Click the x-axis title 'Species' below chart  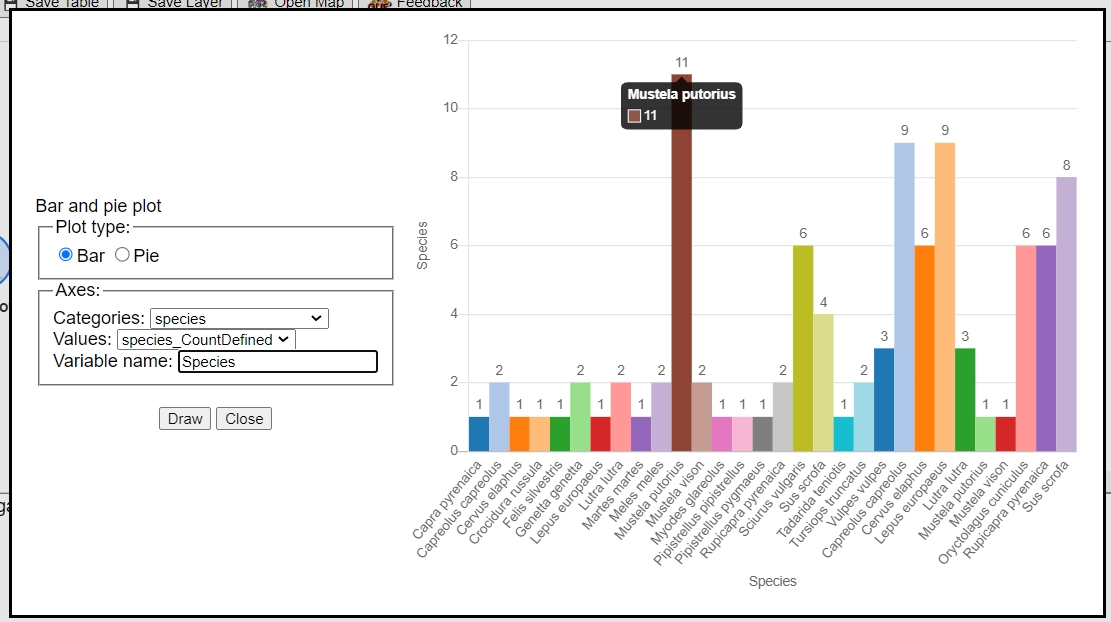pos(772,581)
